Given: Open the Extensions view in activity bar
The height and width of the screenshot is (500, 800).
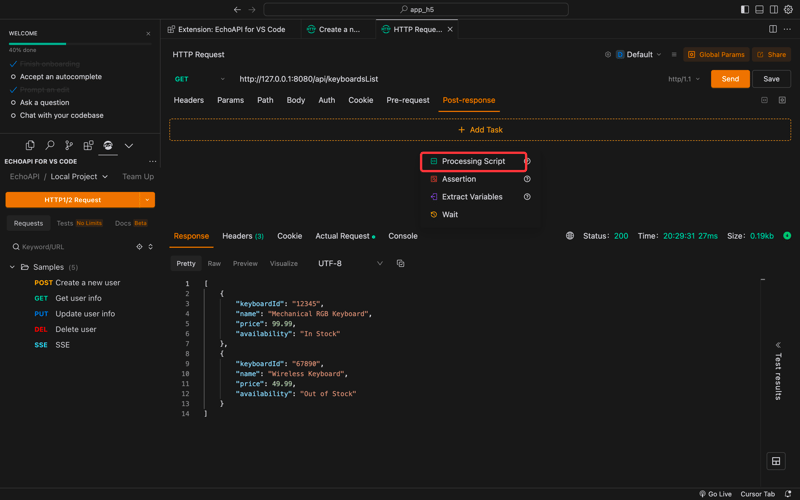Looking at the screenshot, I should pos(88,146).
